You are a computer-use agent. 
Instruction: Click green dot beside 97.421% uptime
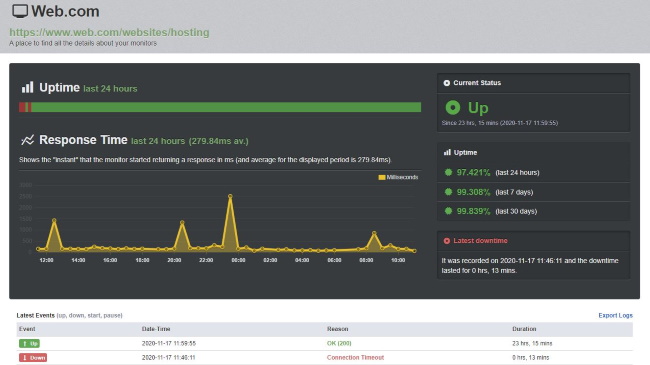coord(448,172)
